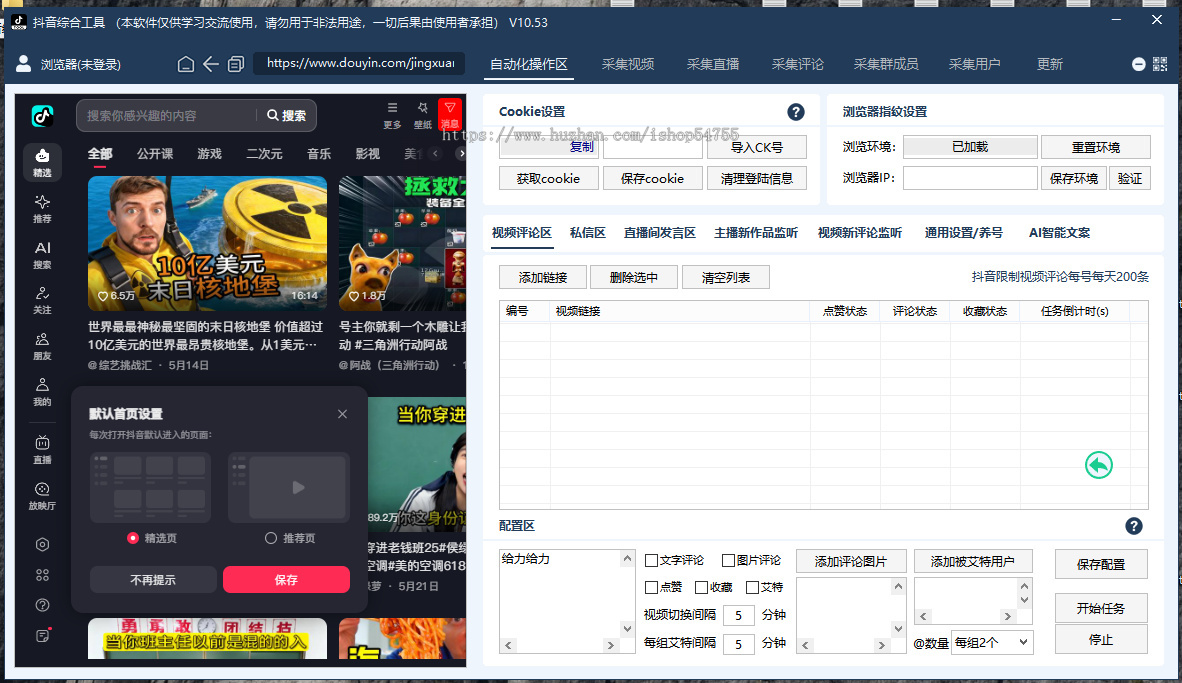Click the 壁纸 wallpaper icon
1182x683 pixels.
(x=422, y=115)
